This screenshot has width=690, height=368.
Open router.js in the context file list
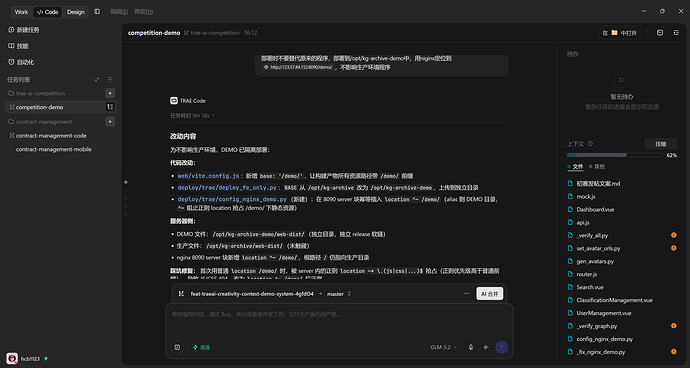(587, 274)
